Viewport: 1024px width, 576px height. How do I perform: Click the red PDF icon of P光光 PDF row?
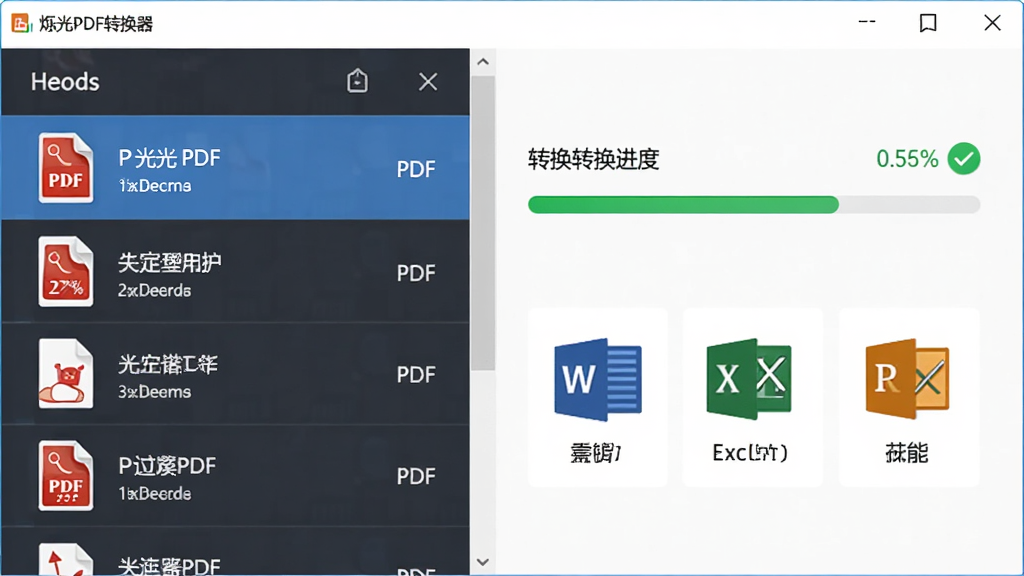[65, 168]
